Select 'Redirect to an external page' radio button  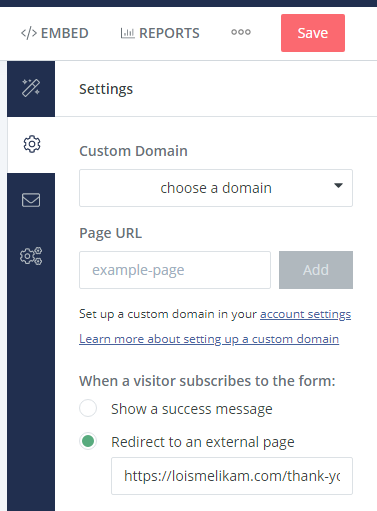88,441
